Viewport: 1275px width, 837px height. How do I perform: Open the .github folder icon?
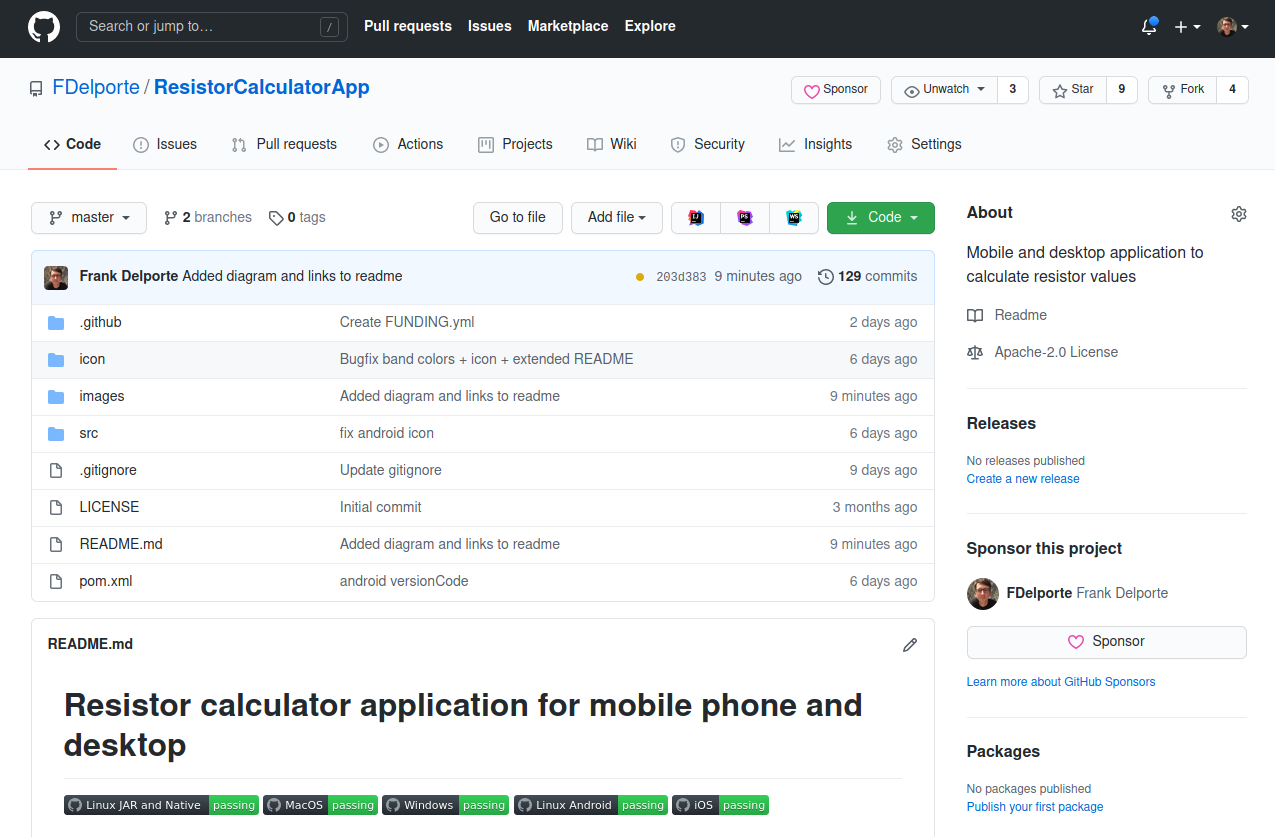(56, 323)
